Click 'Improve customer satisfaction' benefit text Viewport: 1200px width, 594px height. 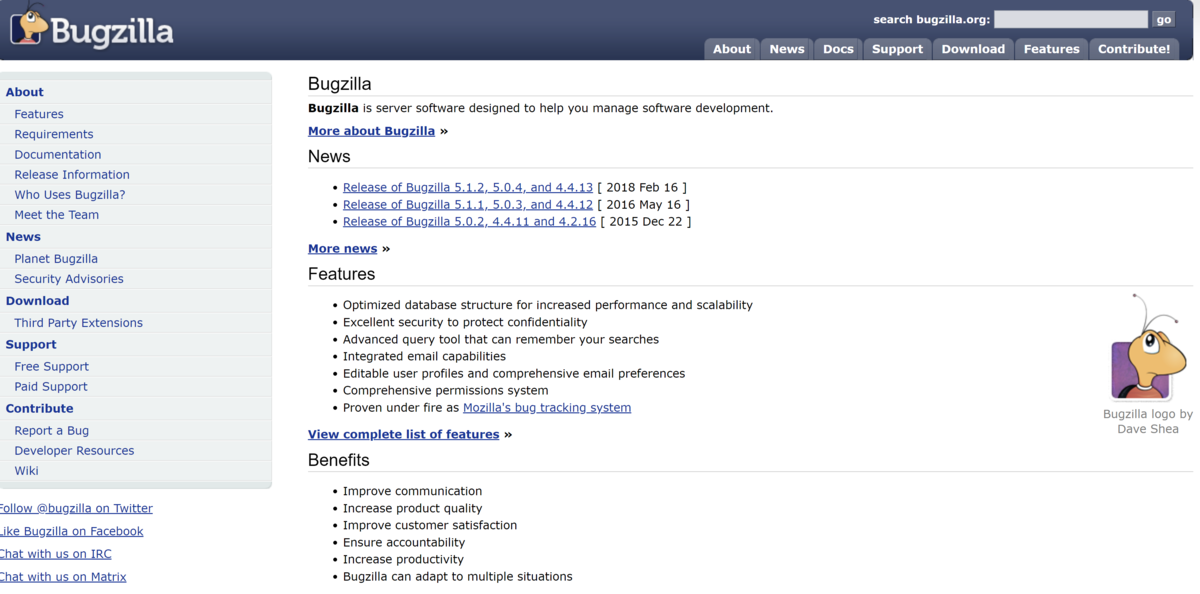pyautogui.click(x=430, y=525)
